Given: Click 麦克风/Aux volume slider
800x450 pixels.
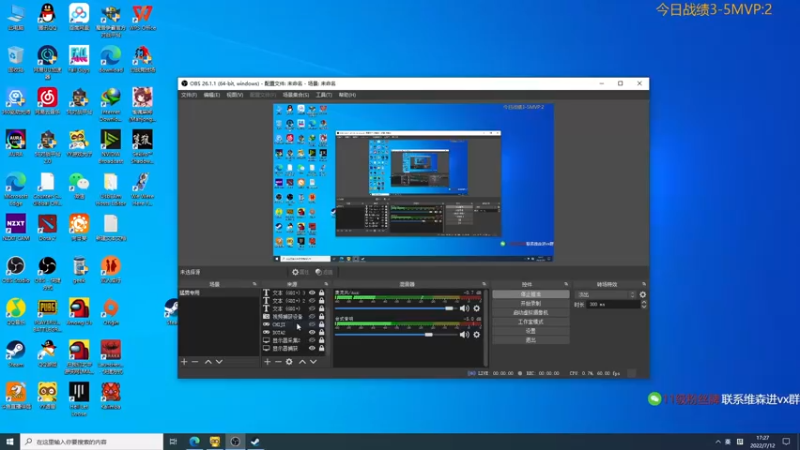Looking at the screenshot, I should tap(396, 308).
